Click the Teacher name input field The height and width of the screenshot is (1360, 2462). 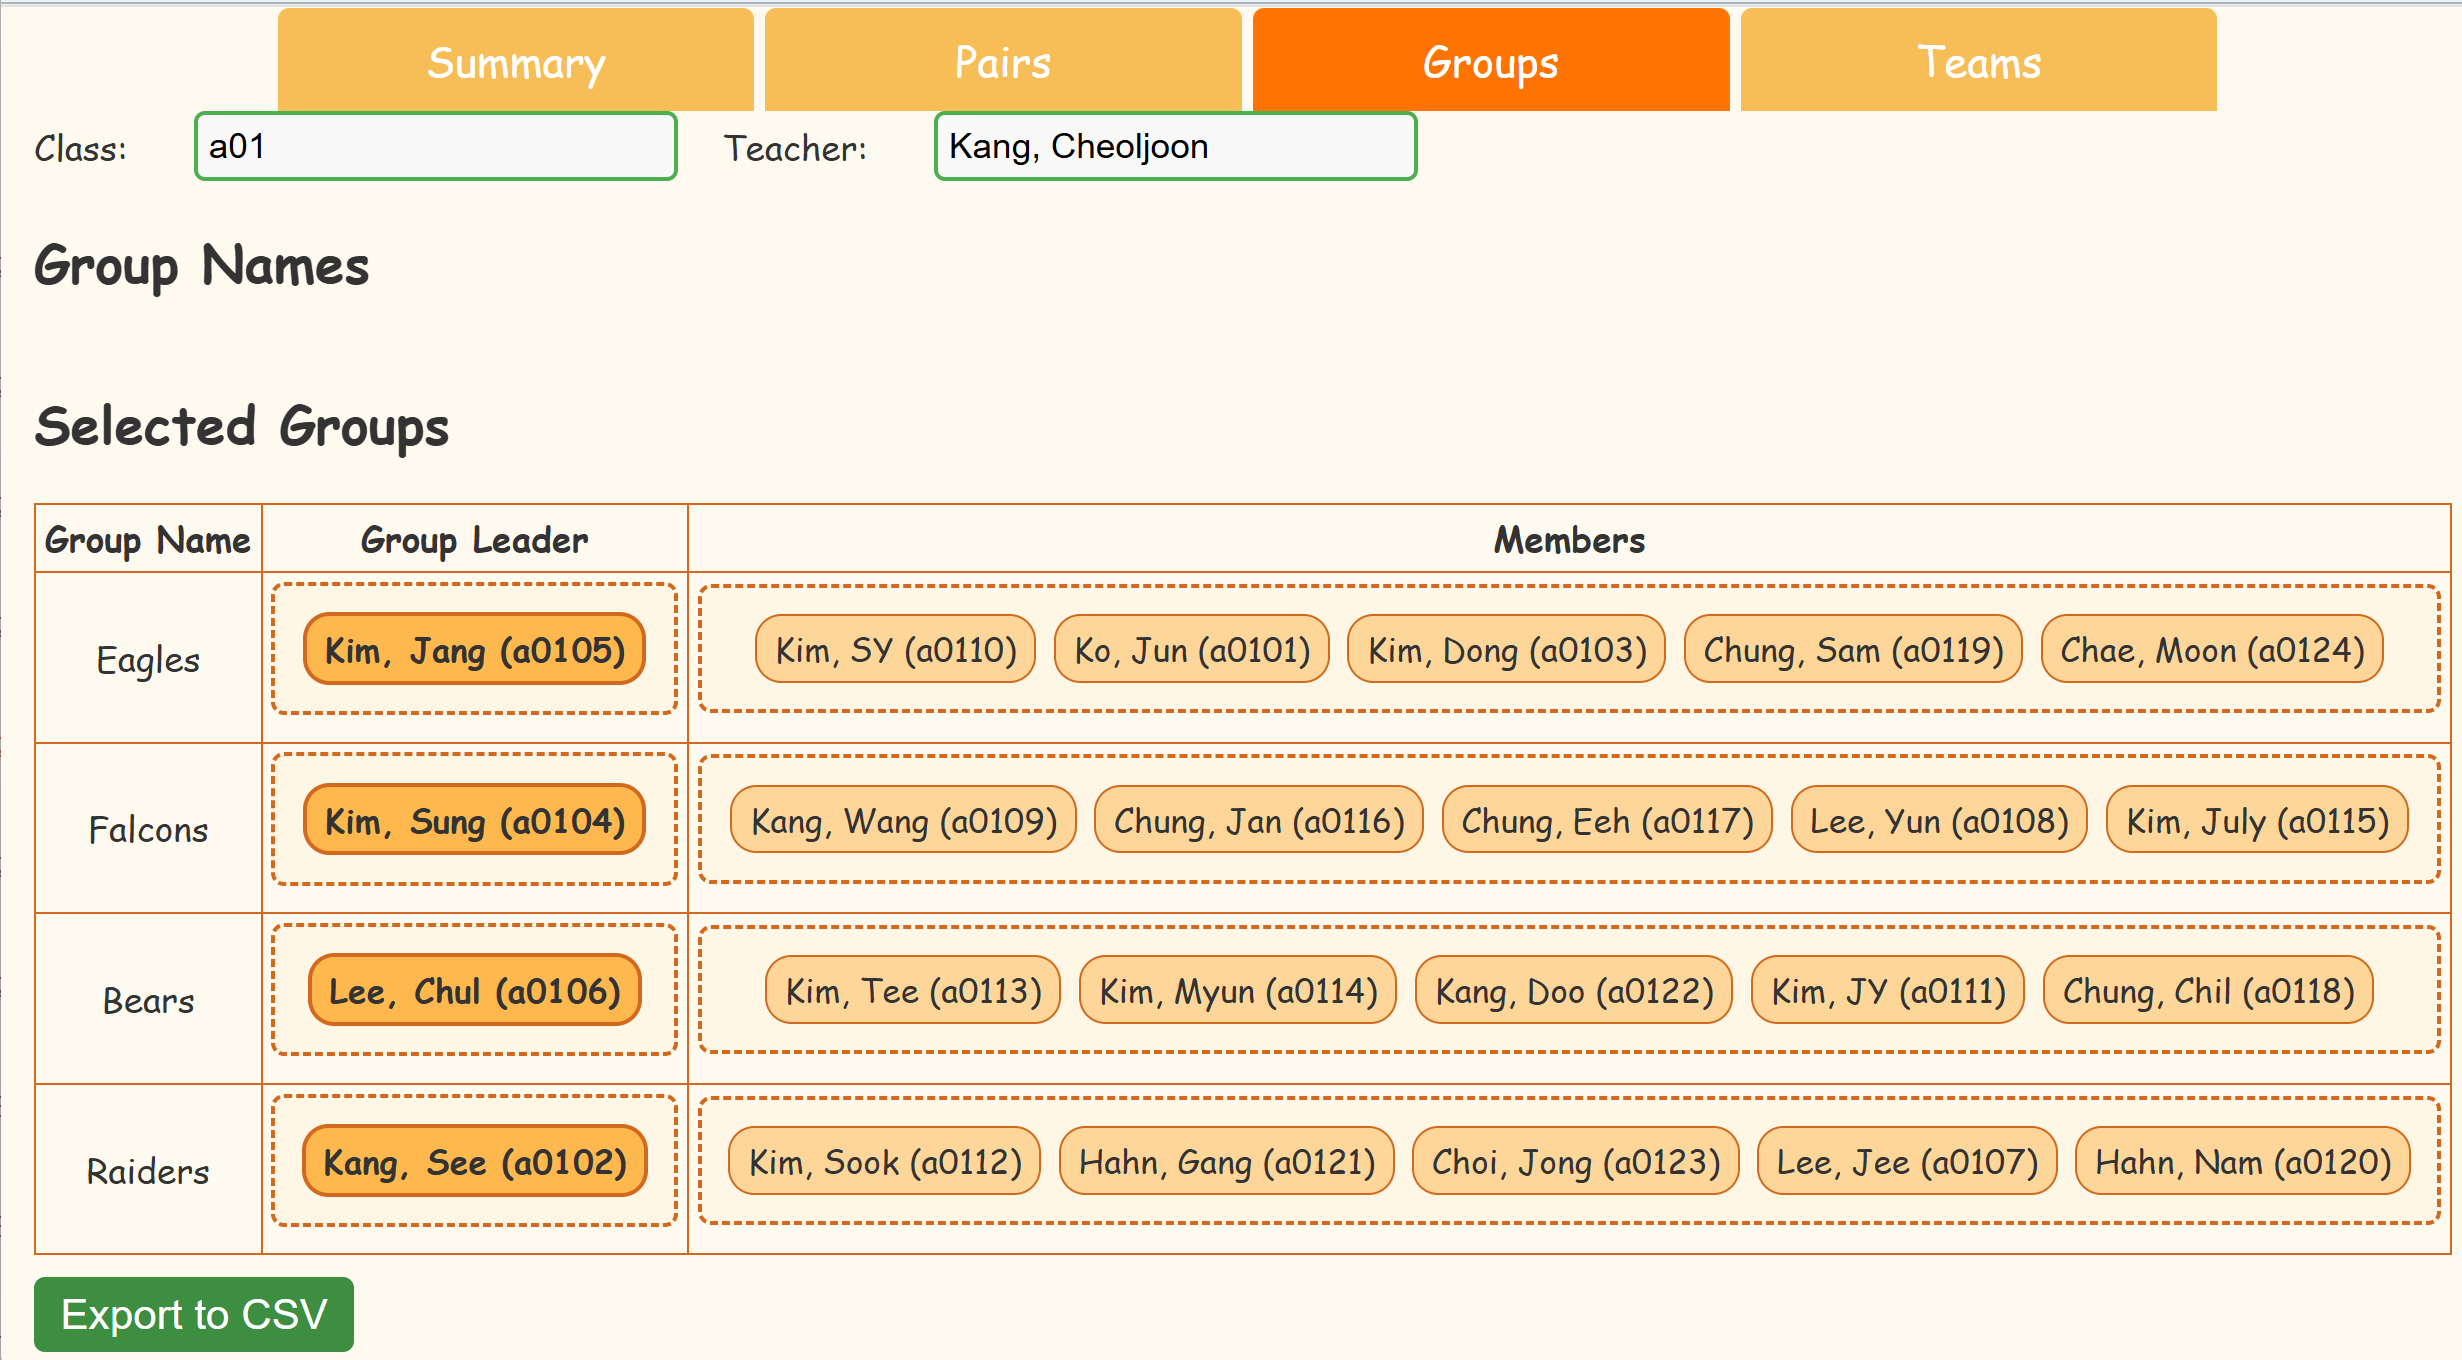tap(1175, 147)
